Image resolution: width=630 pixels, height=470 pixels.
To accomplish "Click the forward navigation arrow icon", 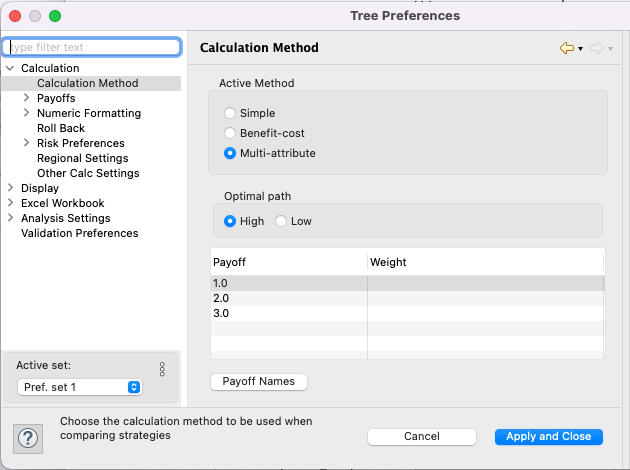I will [x=597, y=48].
